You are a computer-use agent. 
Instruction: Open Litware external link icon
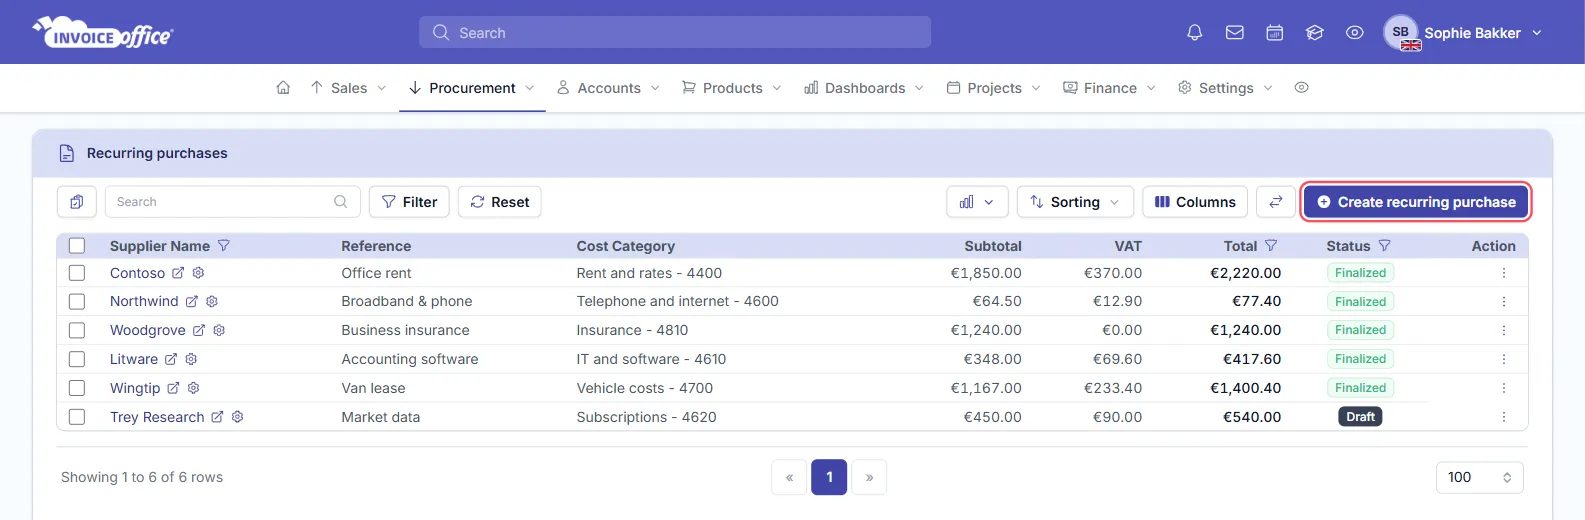tap(171, 359)
